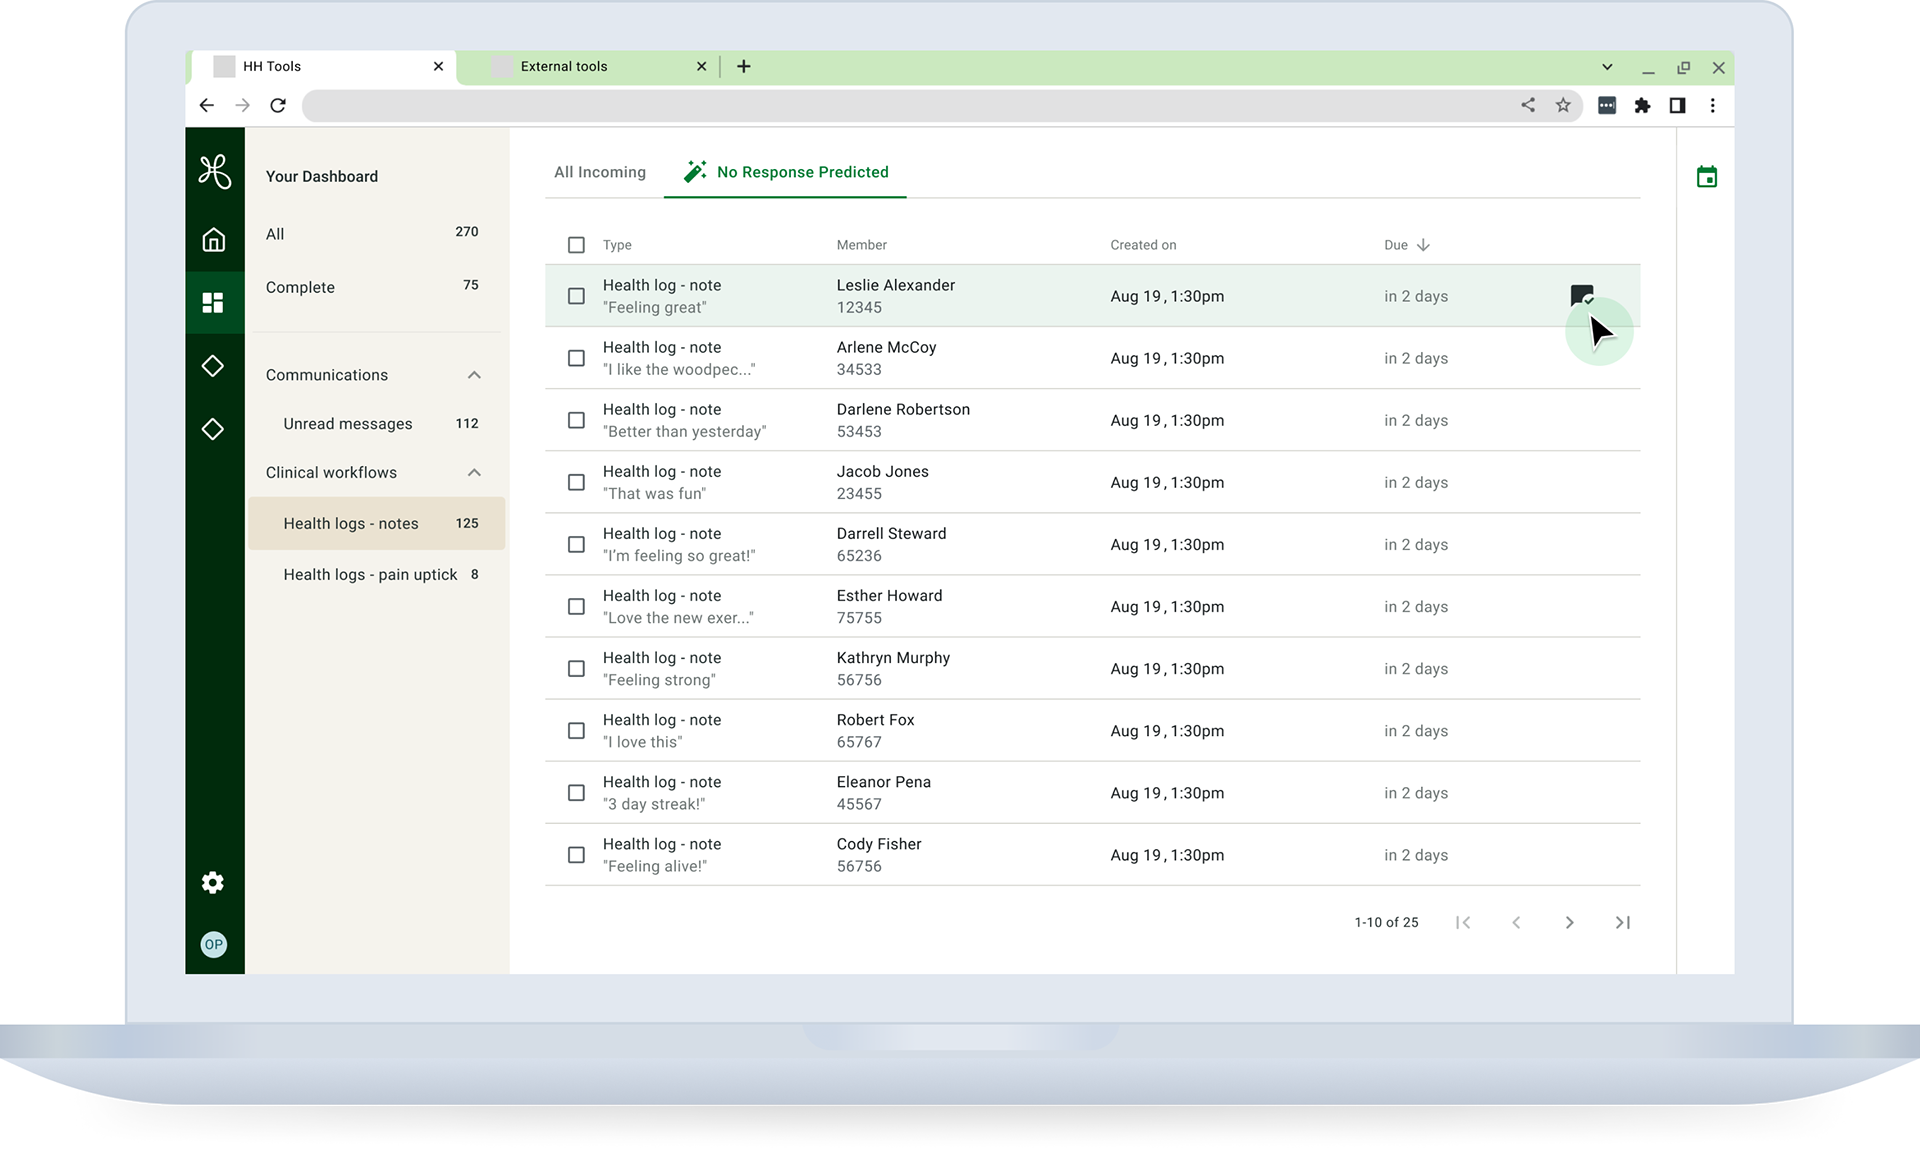Check the Esther Howard row checkbox
1920x1152 pixels.
tap(576, 607)
